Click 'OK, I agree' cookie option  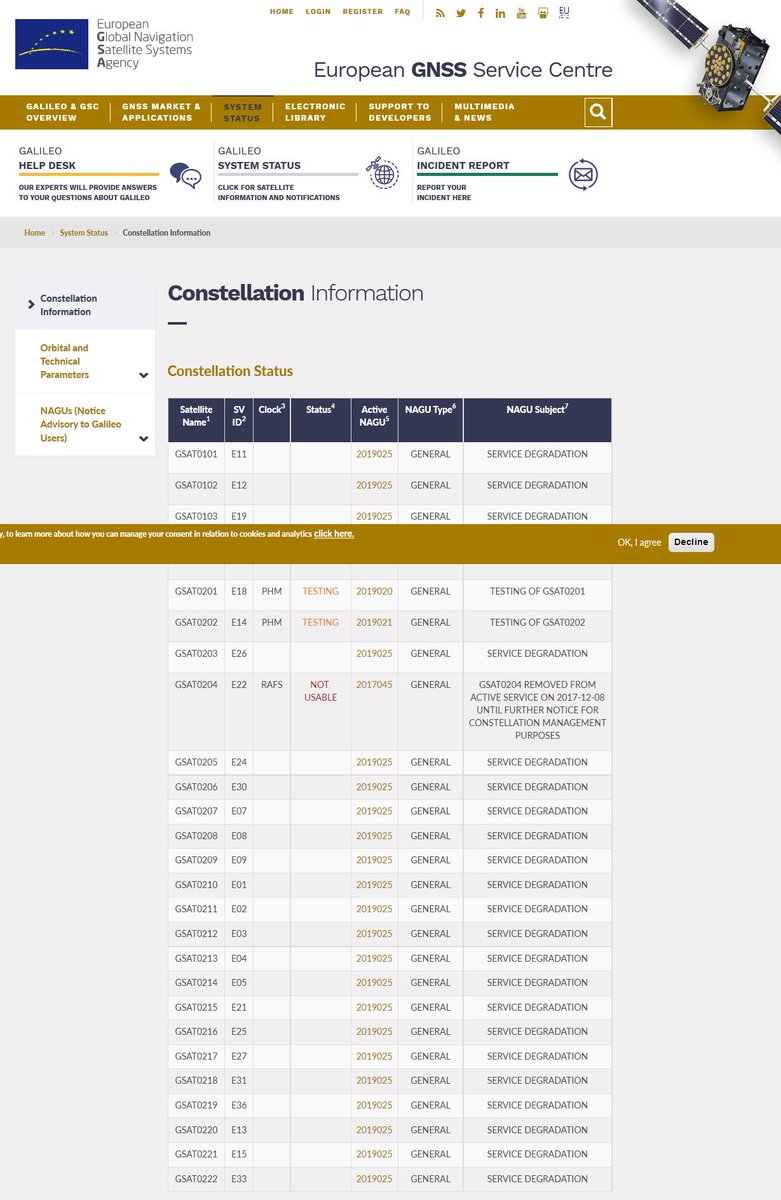point(639,542)
